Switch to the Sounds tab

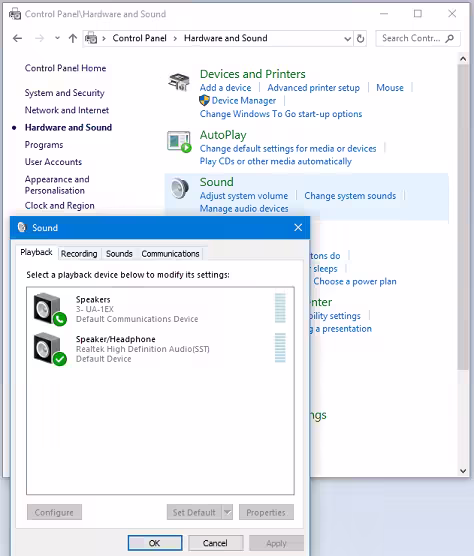tap(119, 254)
